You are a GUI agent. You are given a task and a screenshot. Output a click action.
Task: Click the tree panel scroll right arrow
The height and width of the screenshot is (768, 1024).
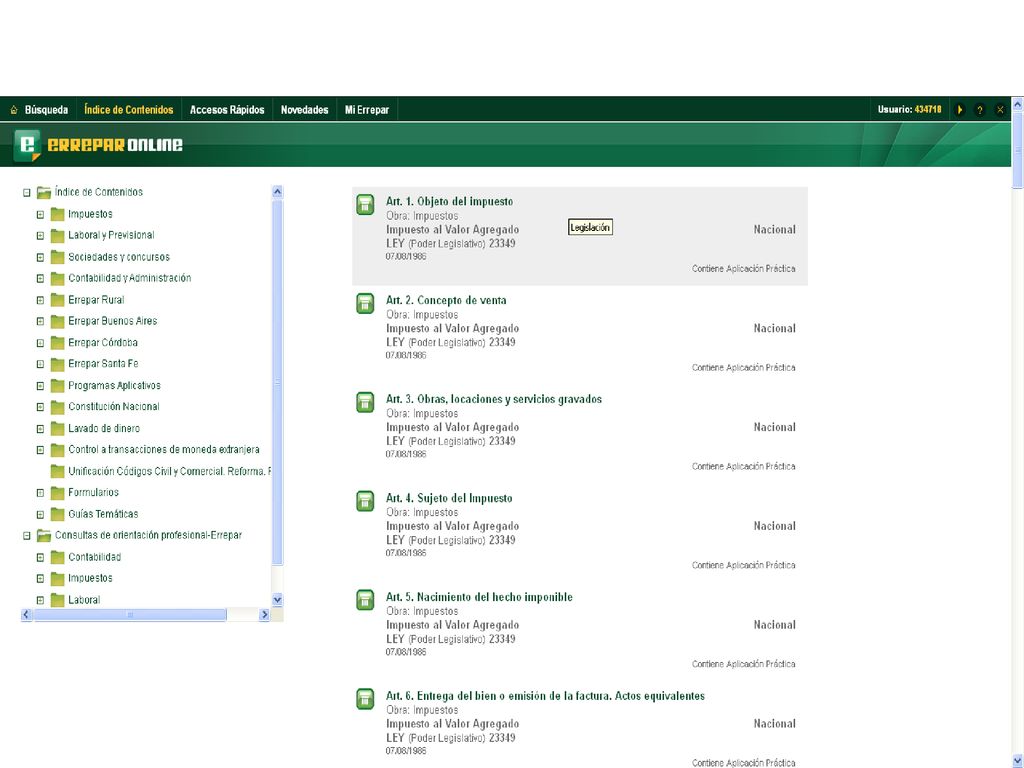[264, 615]
